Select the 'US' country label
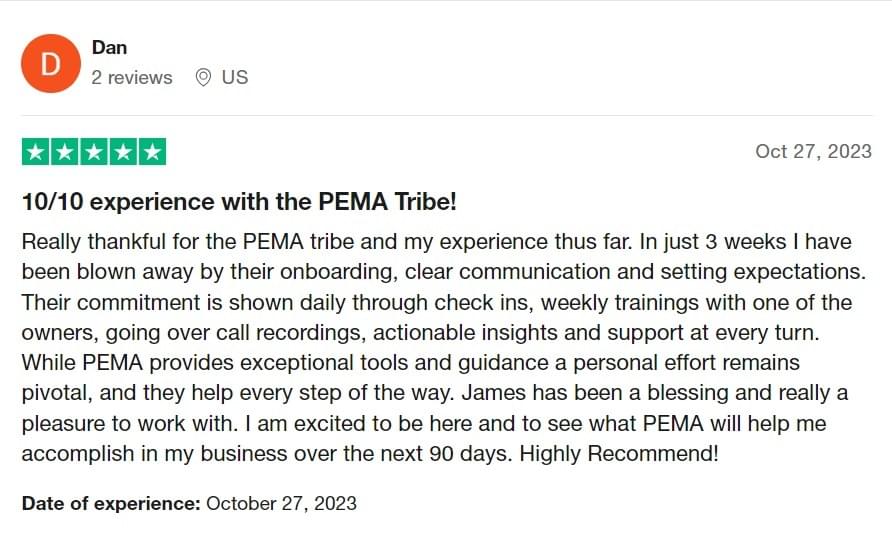892x536 pixels. coord(235,77)
